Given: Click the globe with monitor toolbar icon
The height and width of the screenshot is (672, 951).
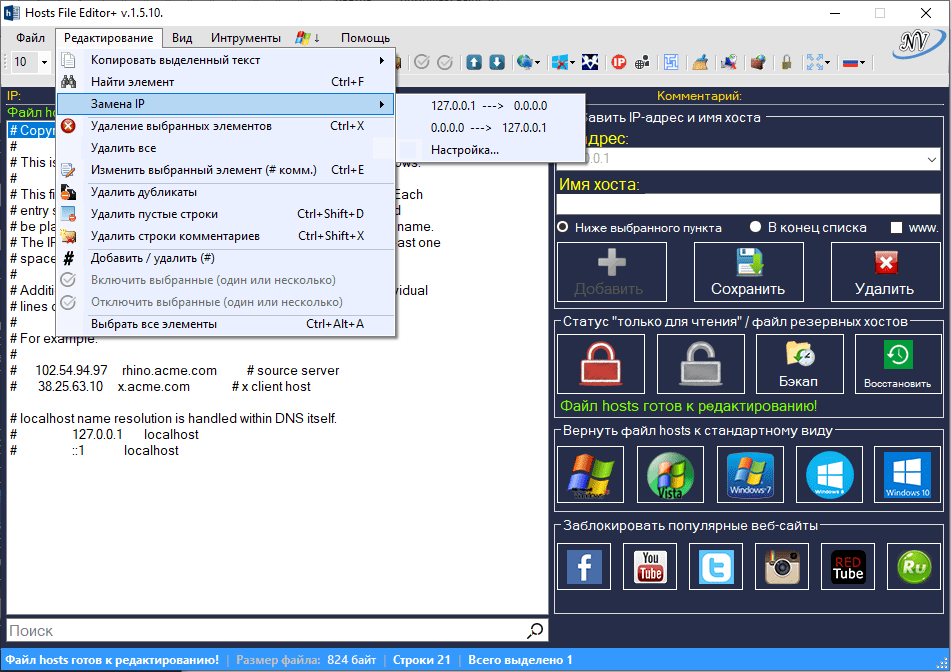Looking at the screenshot, I should click(x=524, y=62).
